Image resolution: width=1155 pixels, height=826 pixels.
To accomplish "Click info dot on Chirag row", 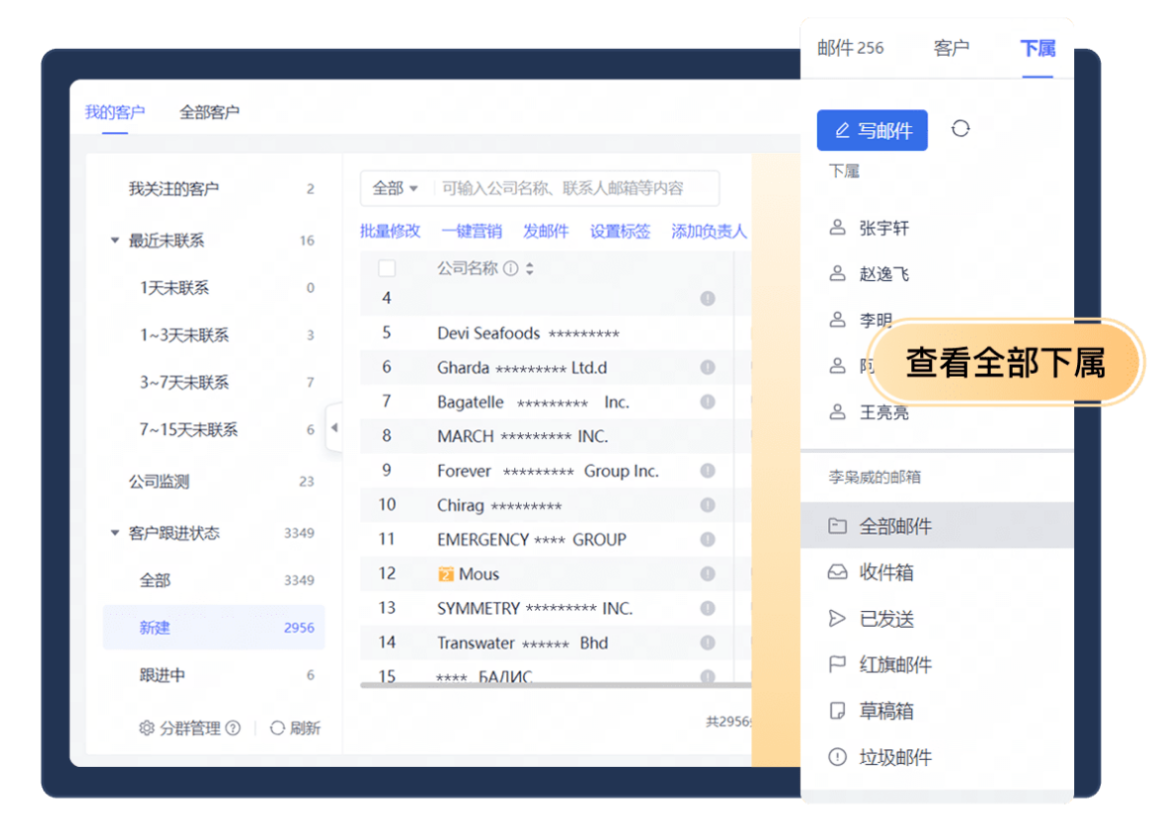I will pos(708,505).
